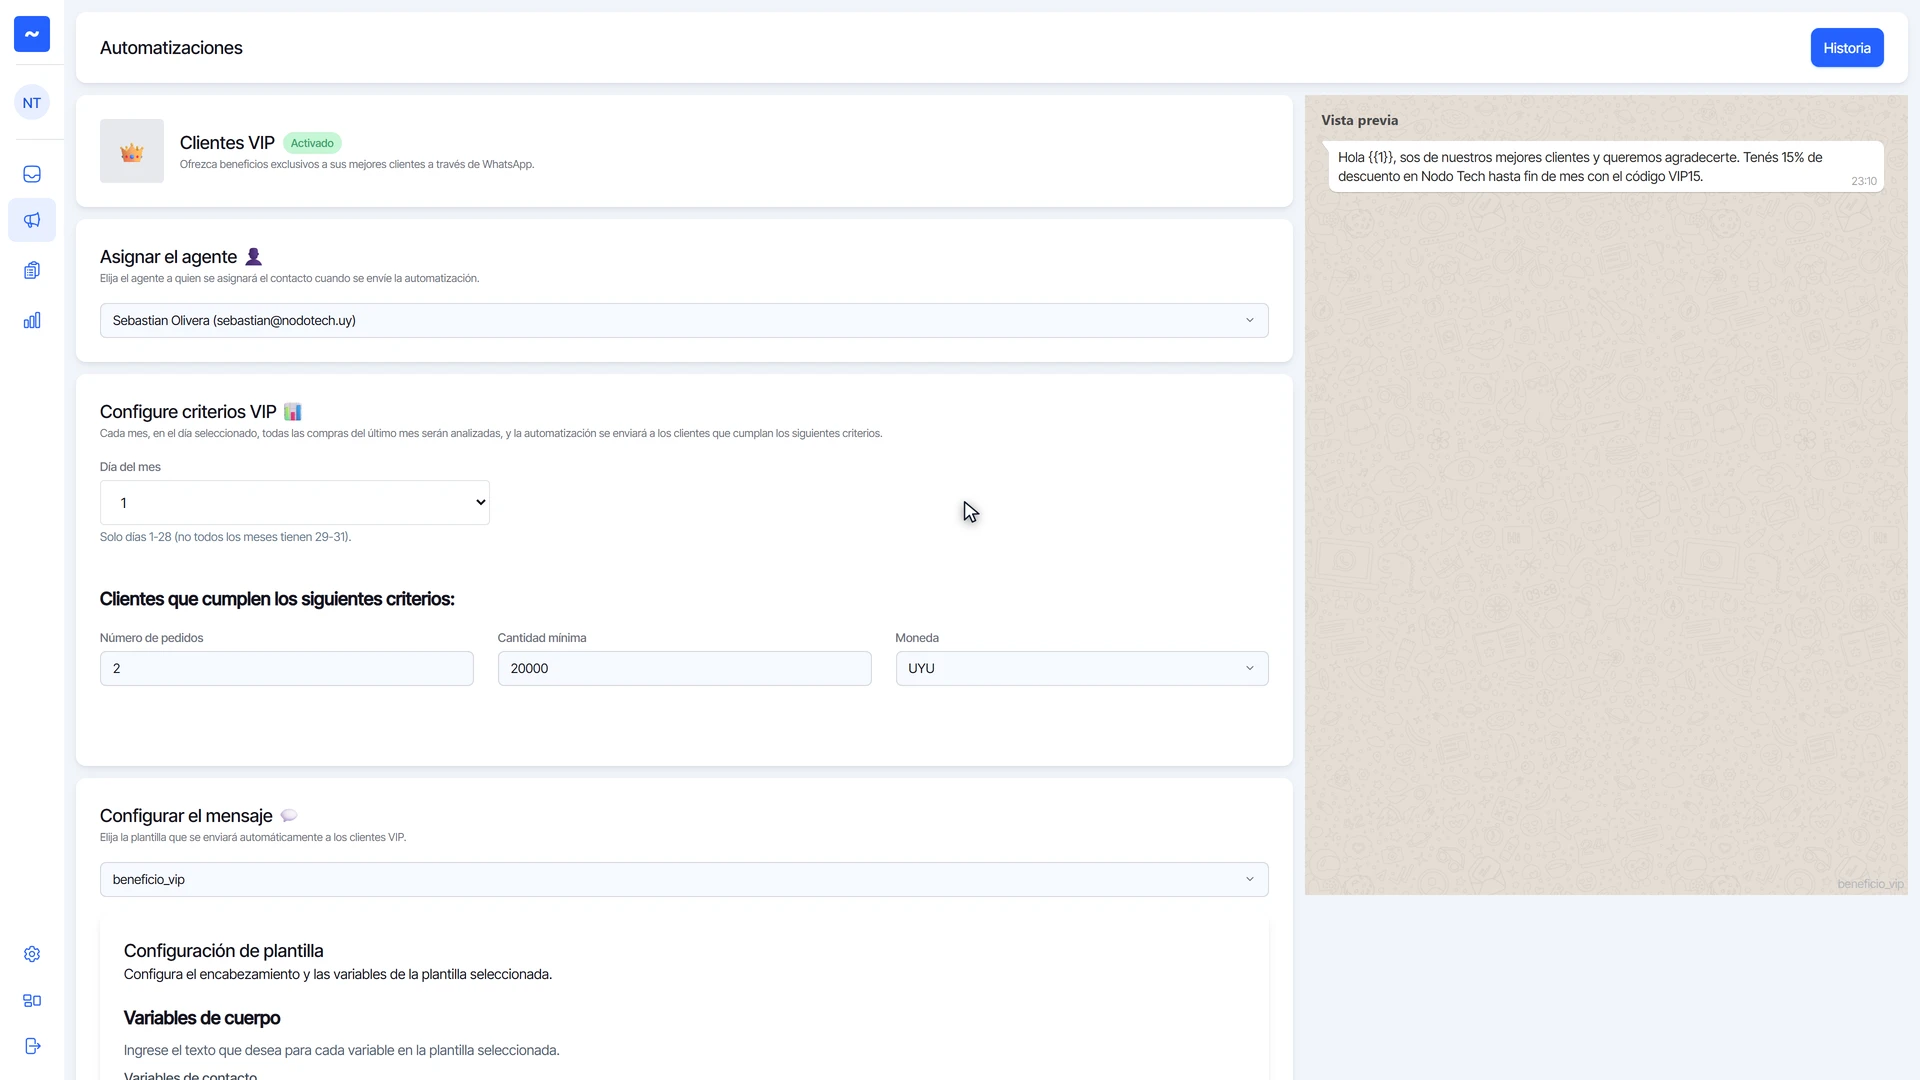The width and height of the screenshot is (1920, 1080).
Task: Click the Cantidad mínima field
Action: (x=685, y=669)
